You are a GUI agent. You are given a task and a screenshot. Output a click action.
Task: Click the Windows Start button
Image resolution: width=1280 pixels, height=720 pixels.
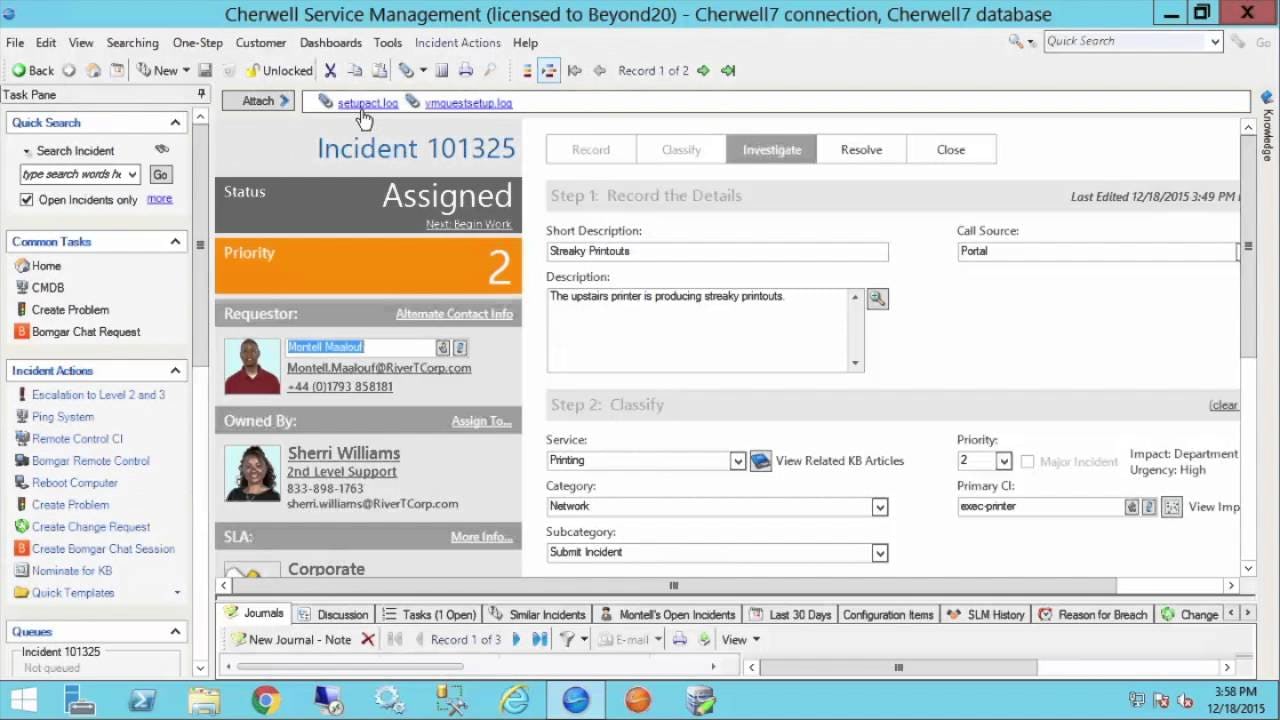[24, 700]
